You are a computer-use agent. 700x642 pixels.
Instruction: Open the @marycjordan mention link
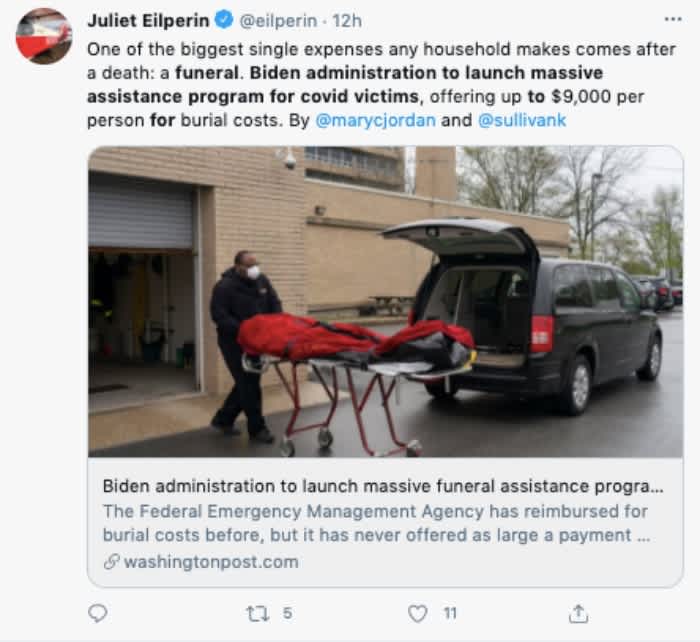tap(375, 120)
